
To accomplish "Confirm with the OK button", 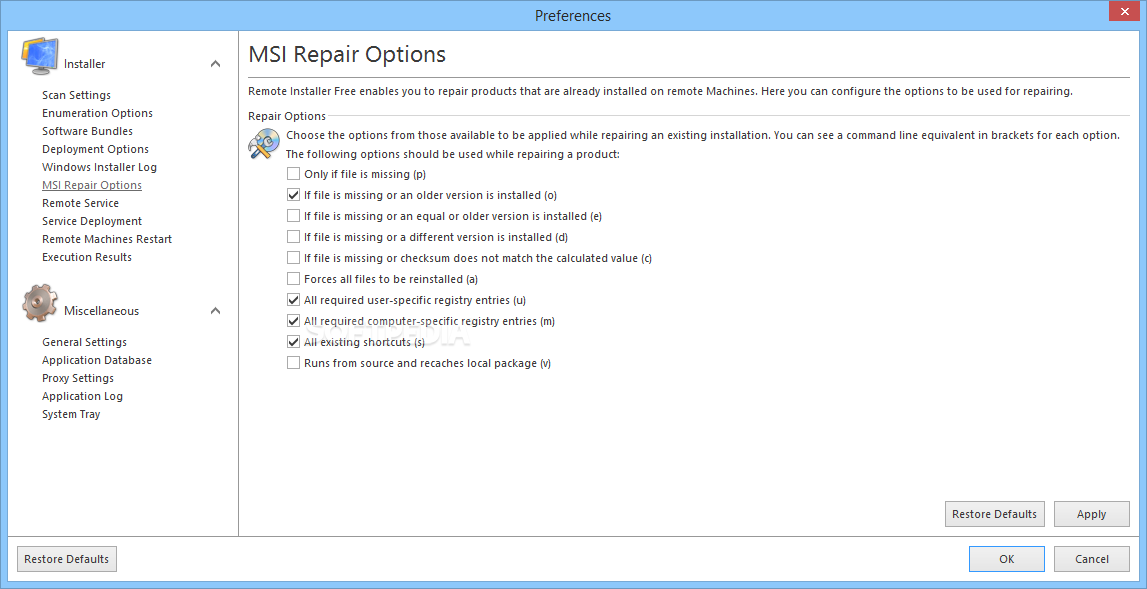I will 1007,559.
